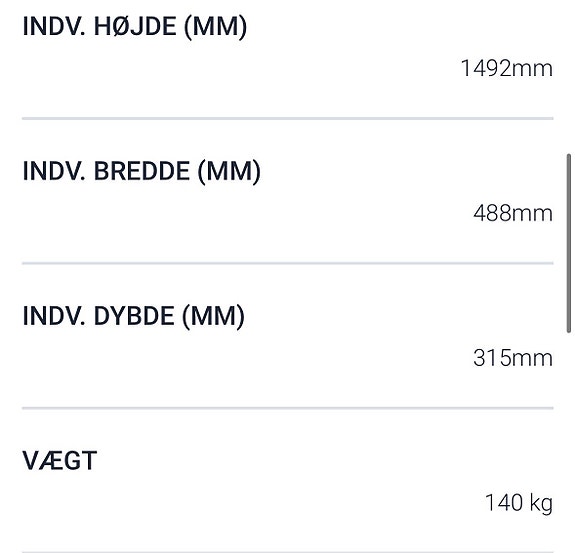Select the 140 kg weight value
This screenshot has width=575, height=553.
(x=519, y=503)
